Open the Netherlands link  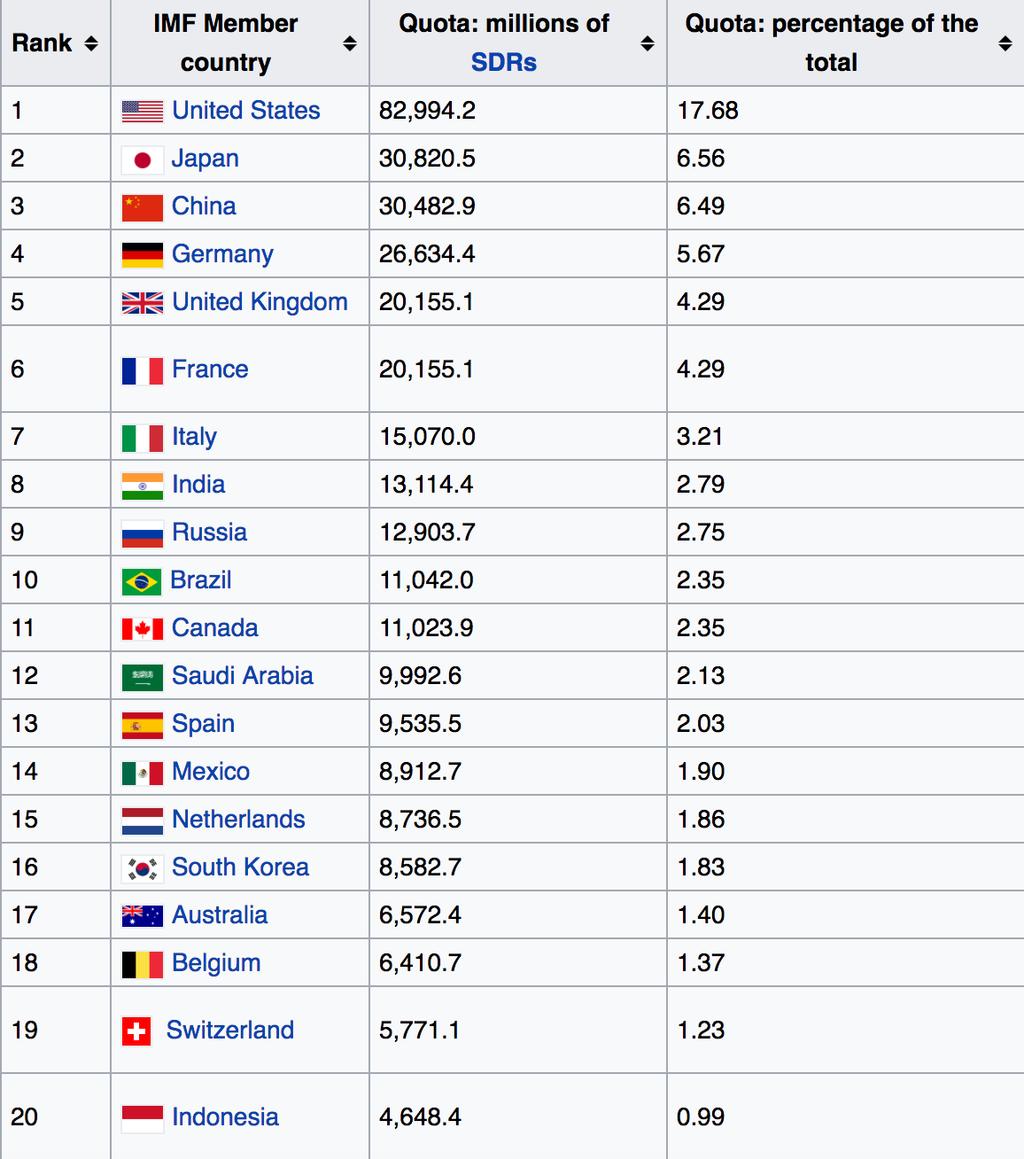(x=238, y=819)
